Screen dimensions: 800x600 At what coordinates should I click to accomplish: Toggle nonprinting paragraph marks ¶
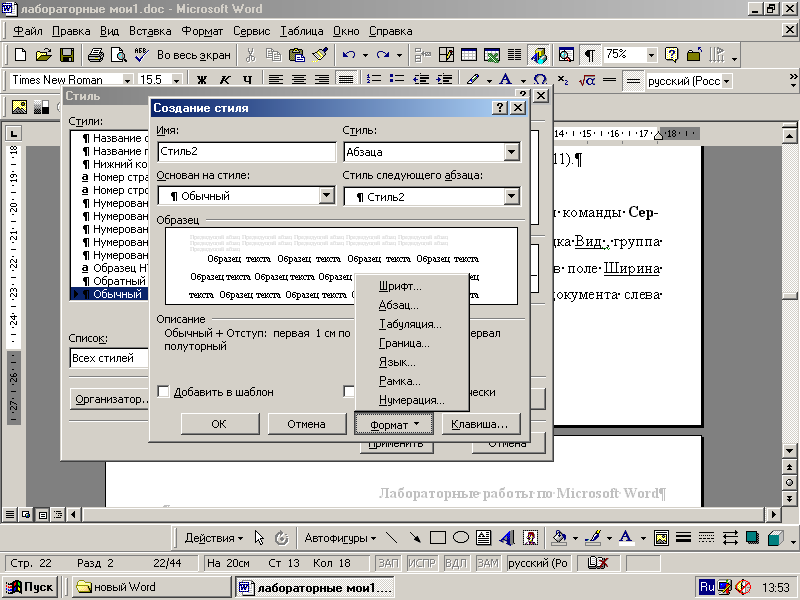point(590,55)
